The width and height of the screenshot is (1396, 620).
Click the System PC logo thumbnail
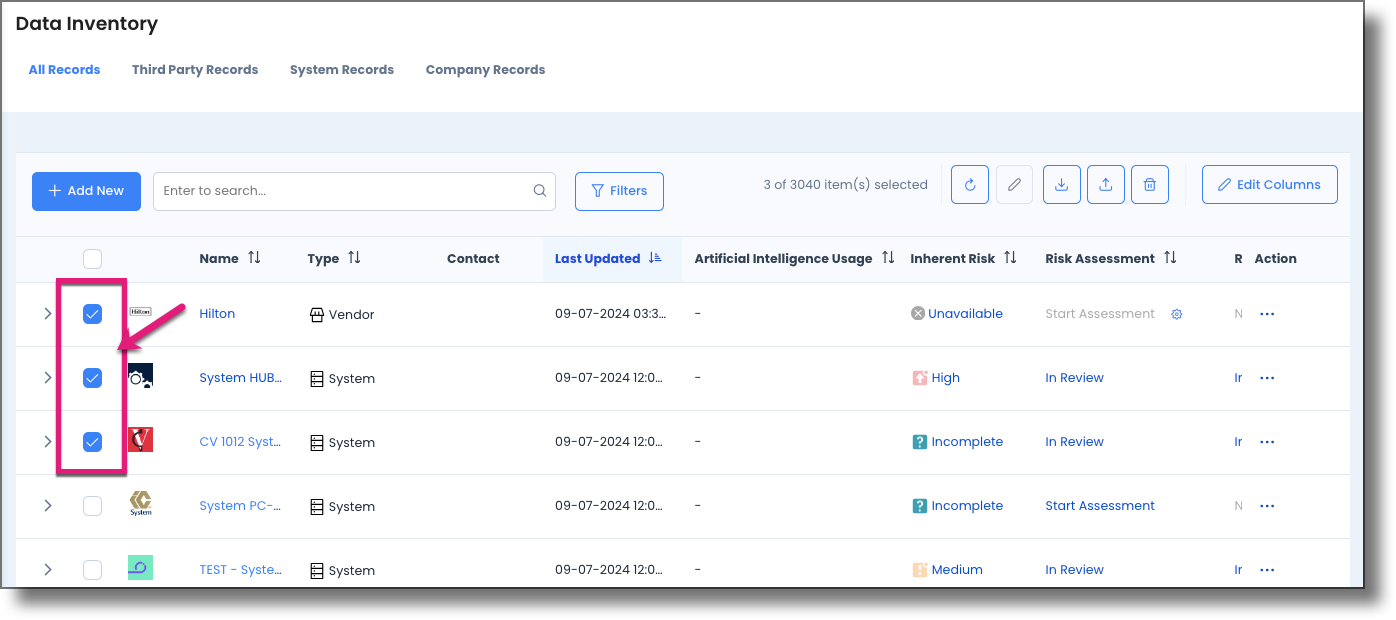pyautogui.click(x=140, y=504)
